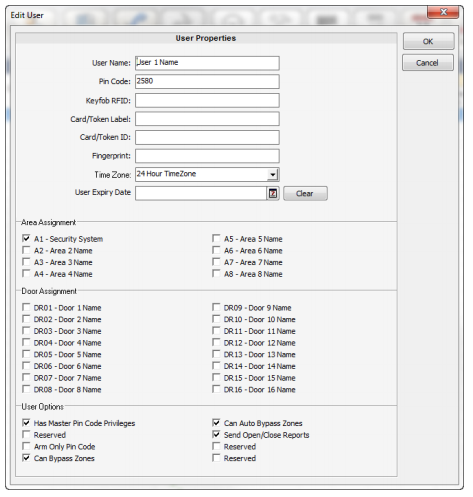The image size is (473, 497).
Task: Tick DR09 - Door 9 Name checkbox
Action: (x=216, y=307)
